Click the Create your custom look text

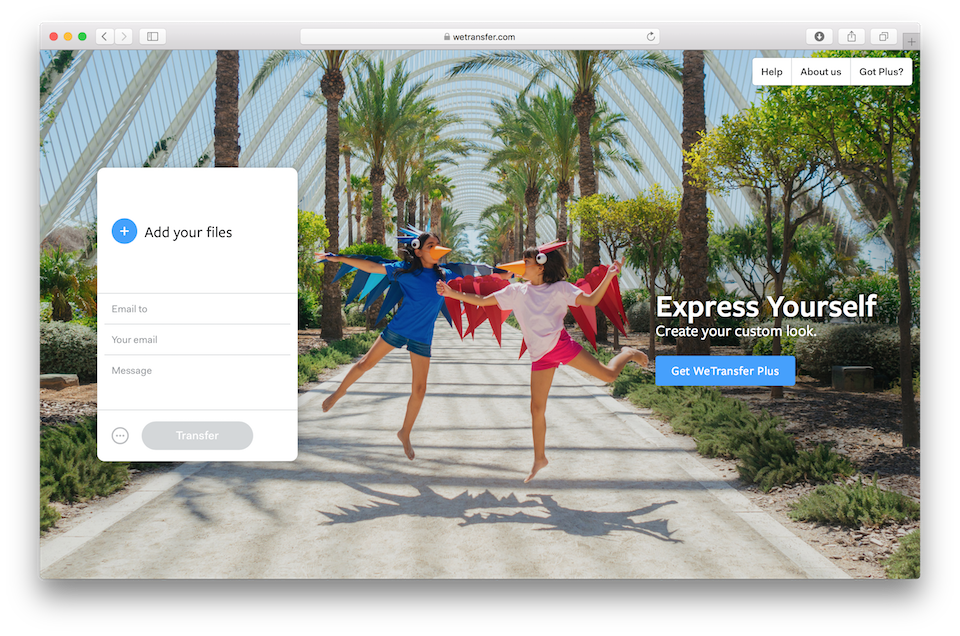[735, 331]
